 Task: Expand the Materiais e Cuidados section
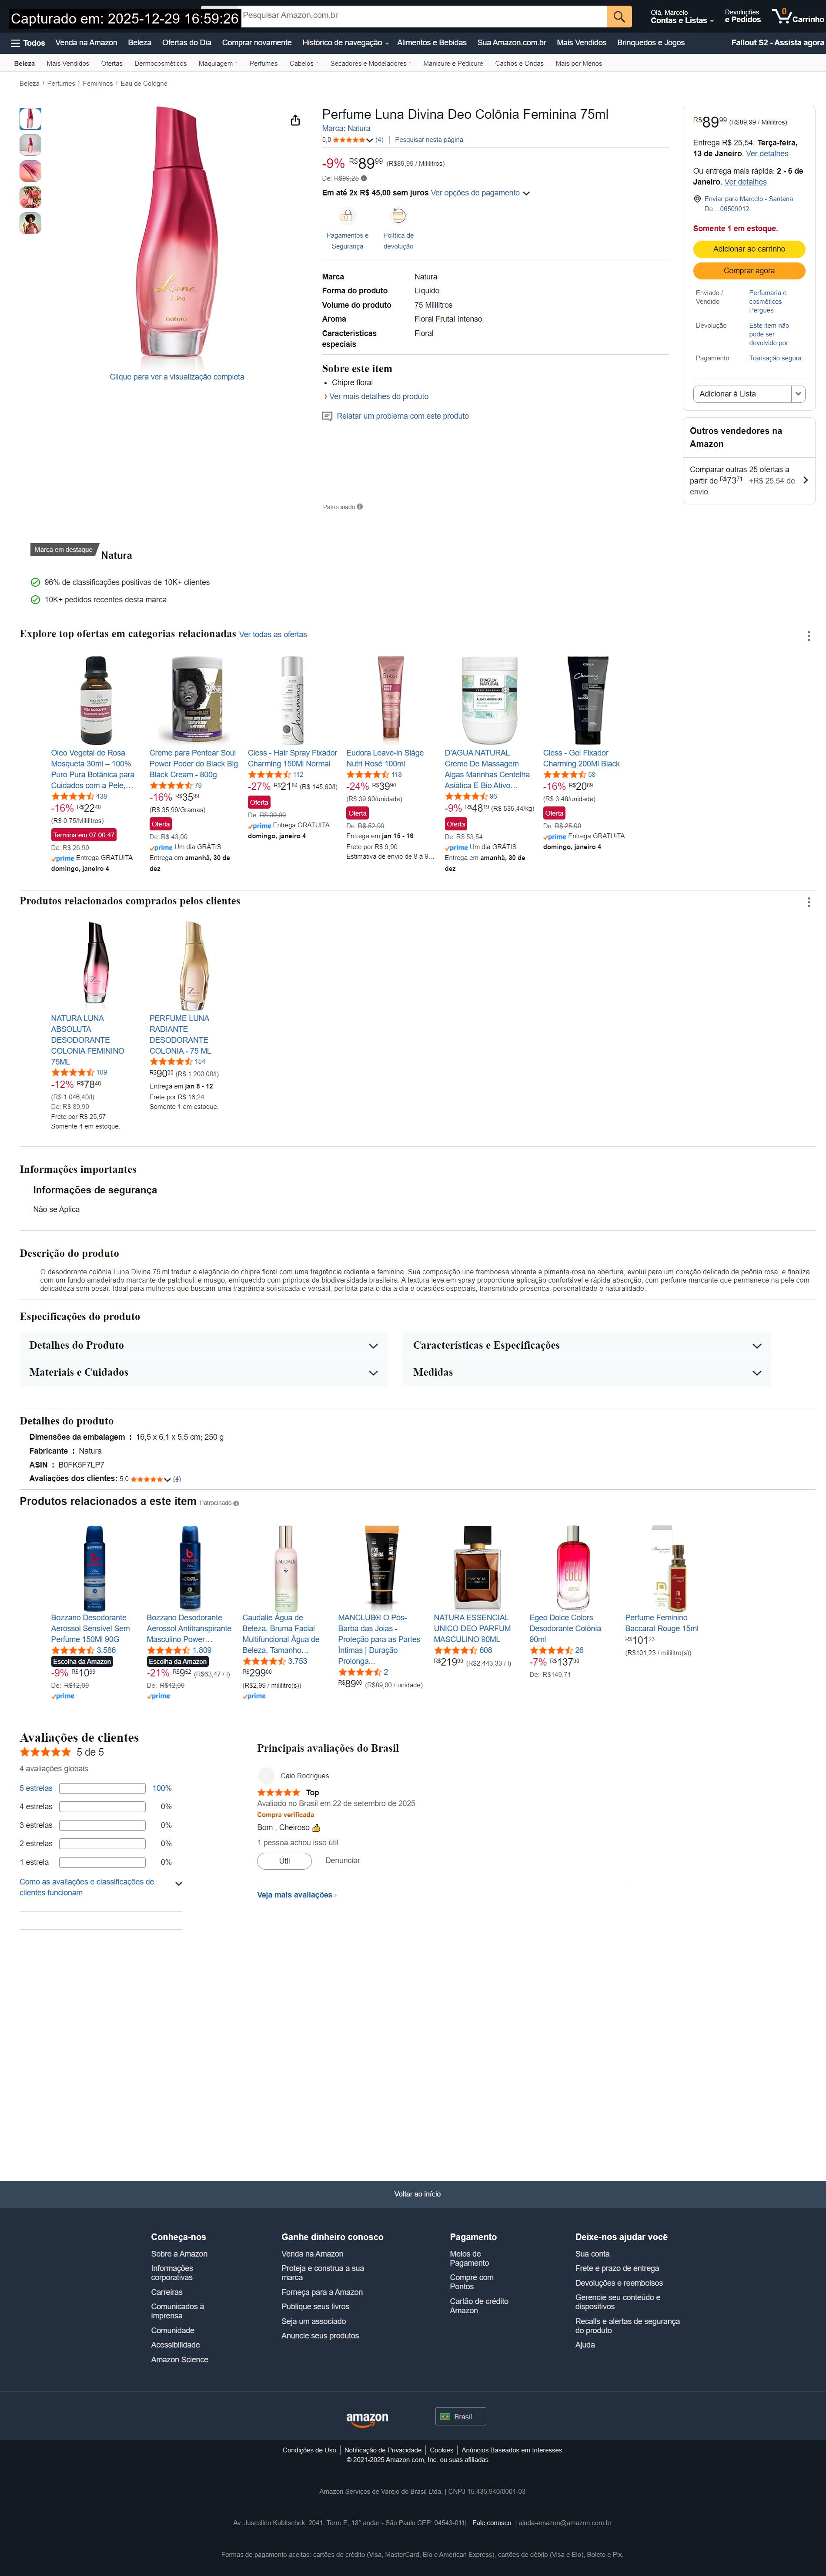click(204, 1372)
